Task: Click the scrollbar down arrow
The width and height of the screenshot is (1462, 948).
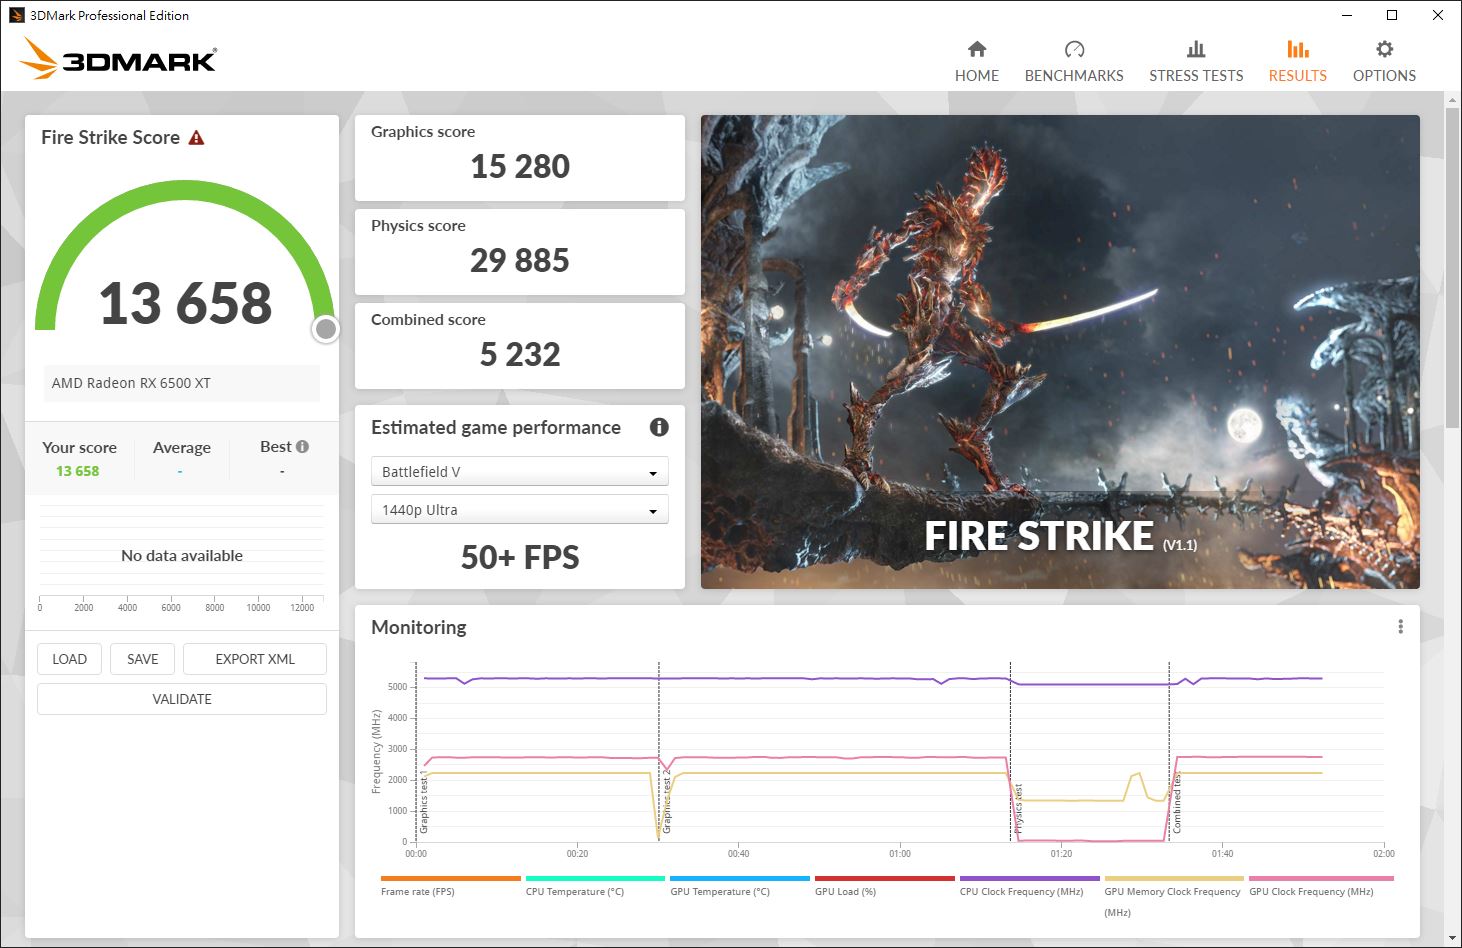Action: [x=1452, y=939]
